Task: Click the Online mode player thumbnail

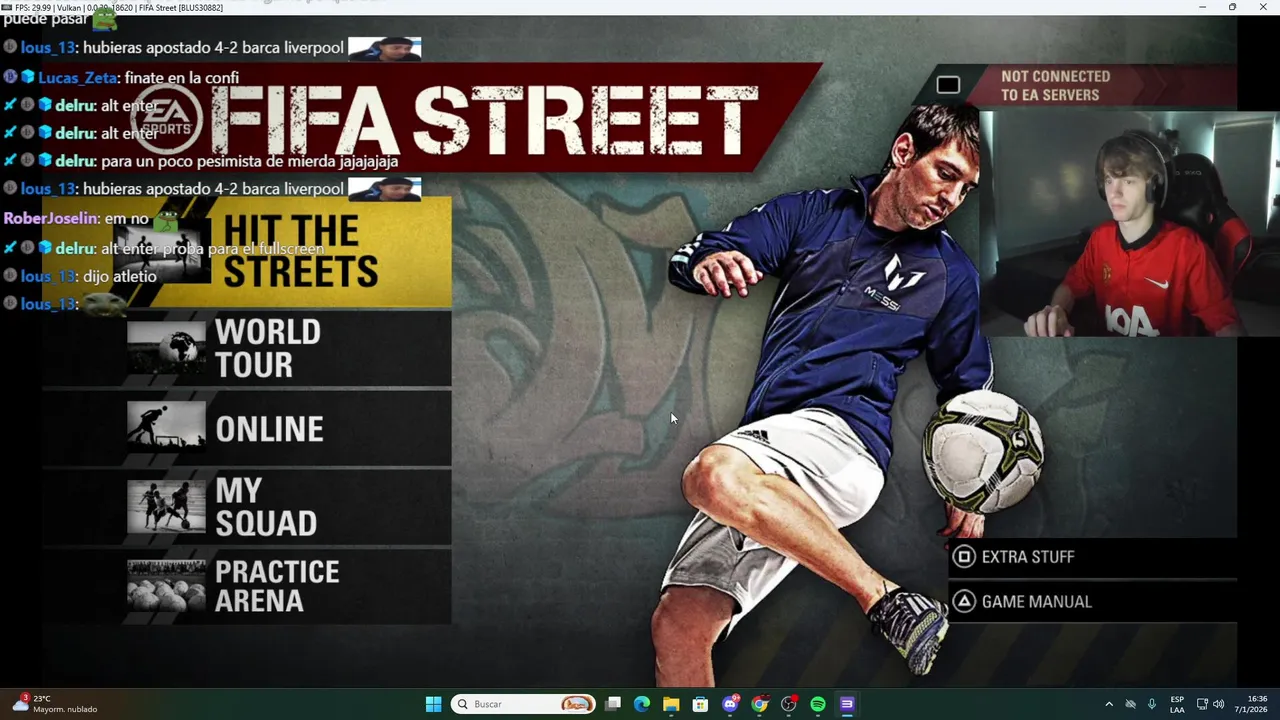Action: pyautogui.click(x=166, y=428)
